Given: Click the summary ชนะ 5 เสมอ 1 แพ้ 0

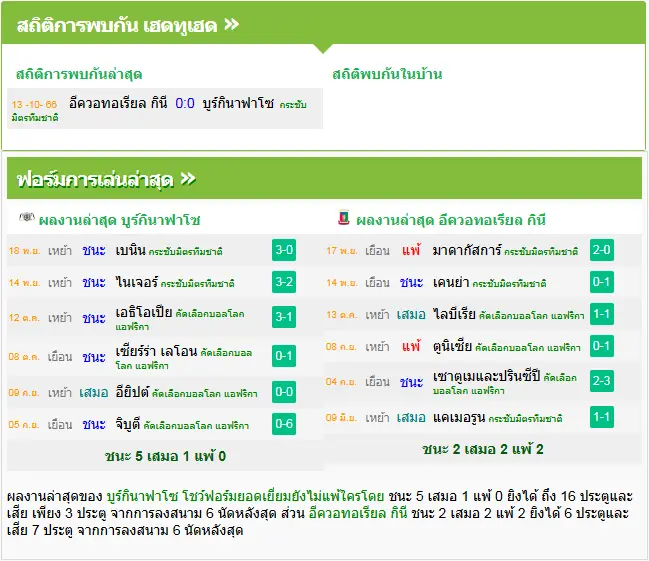Looking at the screenshot, I should [165, 456].
